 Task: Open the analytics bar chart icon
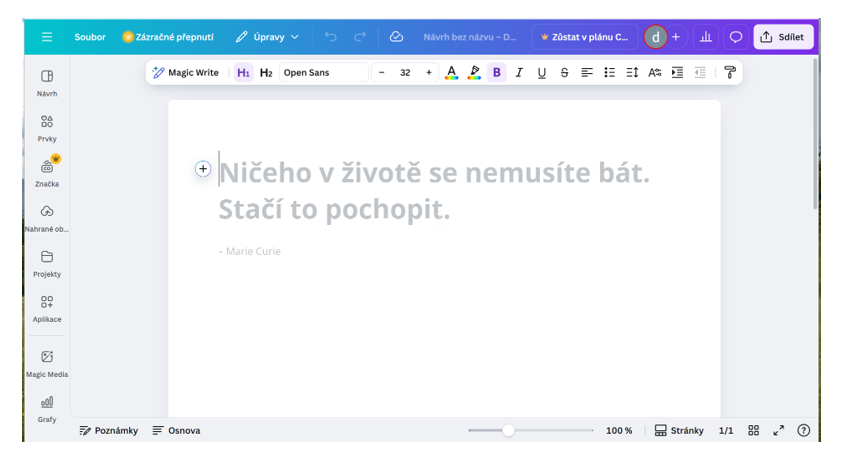click(x=706, y=37)
